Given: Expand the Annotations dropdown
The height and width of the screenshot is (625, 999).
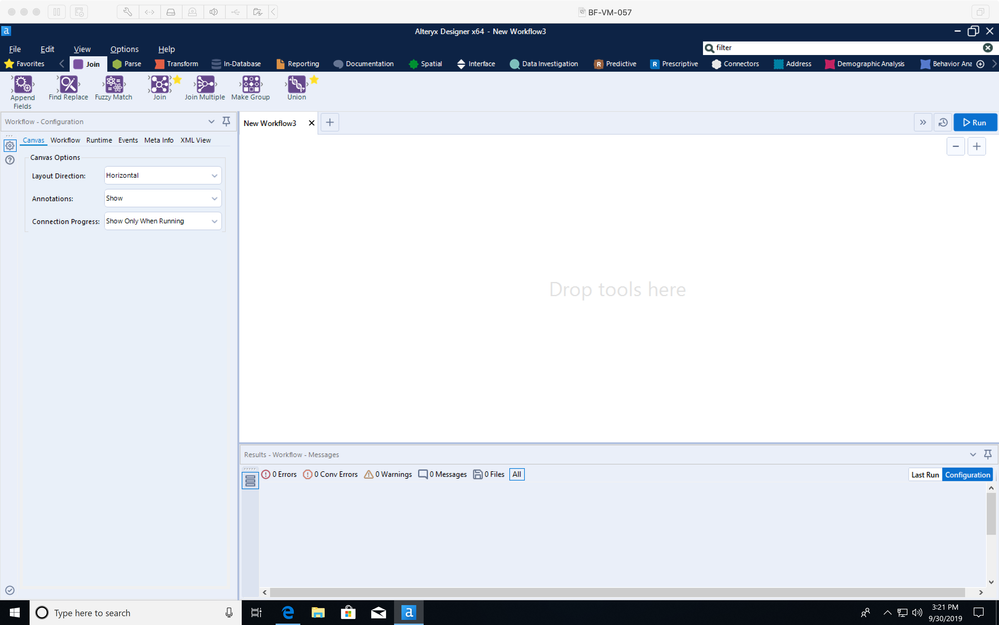Looking at the screenshot, I should [214, 199].
